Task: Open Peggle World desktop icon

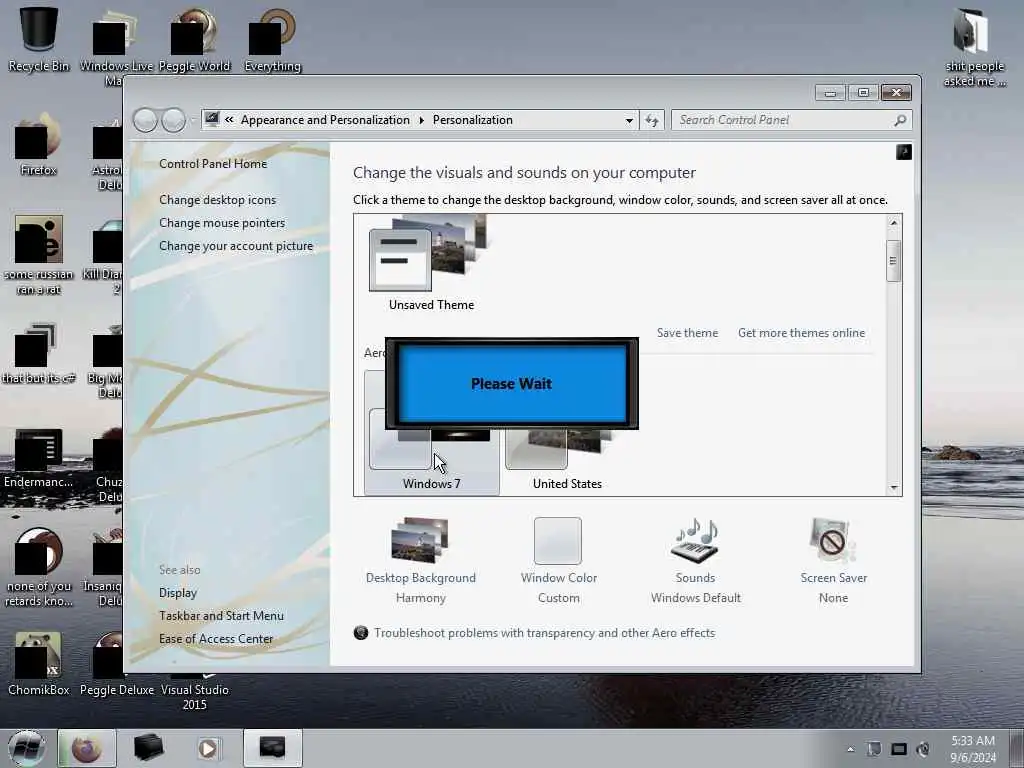Action: point(195,38)
